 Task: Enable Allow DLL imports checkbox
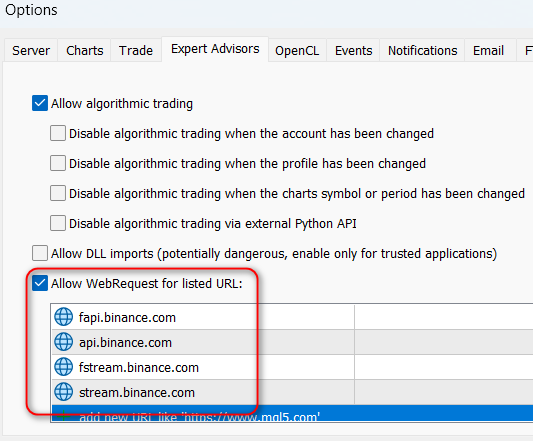coord(40,253)
